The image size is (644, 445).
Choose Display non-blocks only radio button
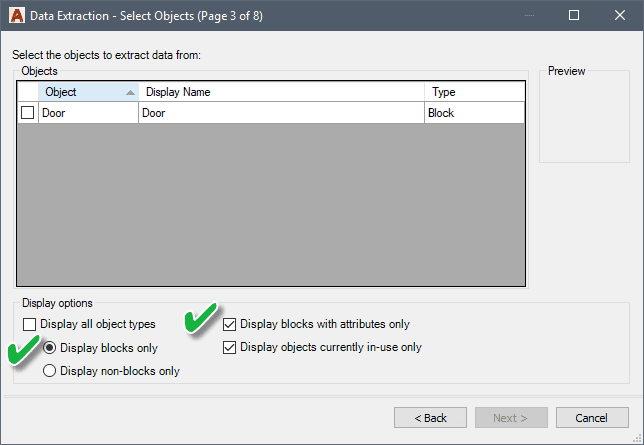click(50, 371)
